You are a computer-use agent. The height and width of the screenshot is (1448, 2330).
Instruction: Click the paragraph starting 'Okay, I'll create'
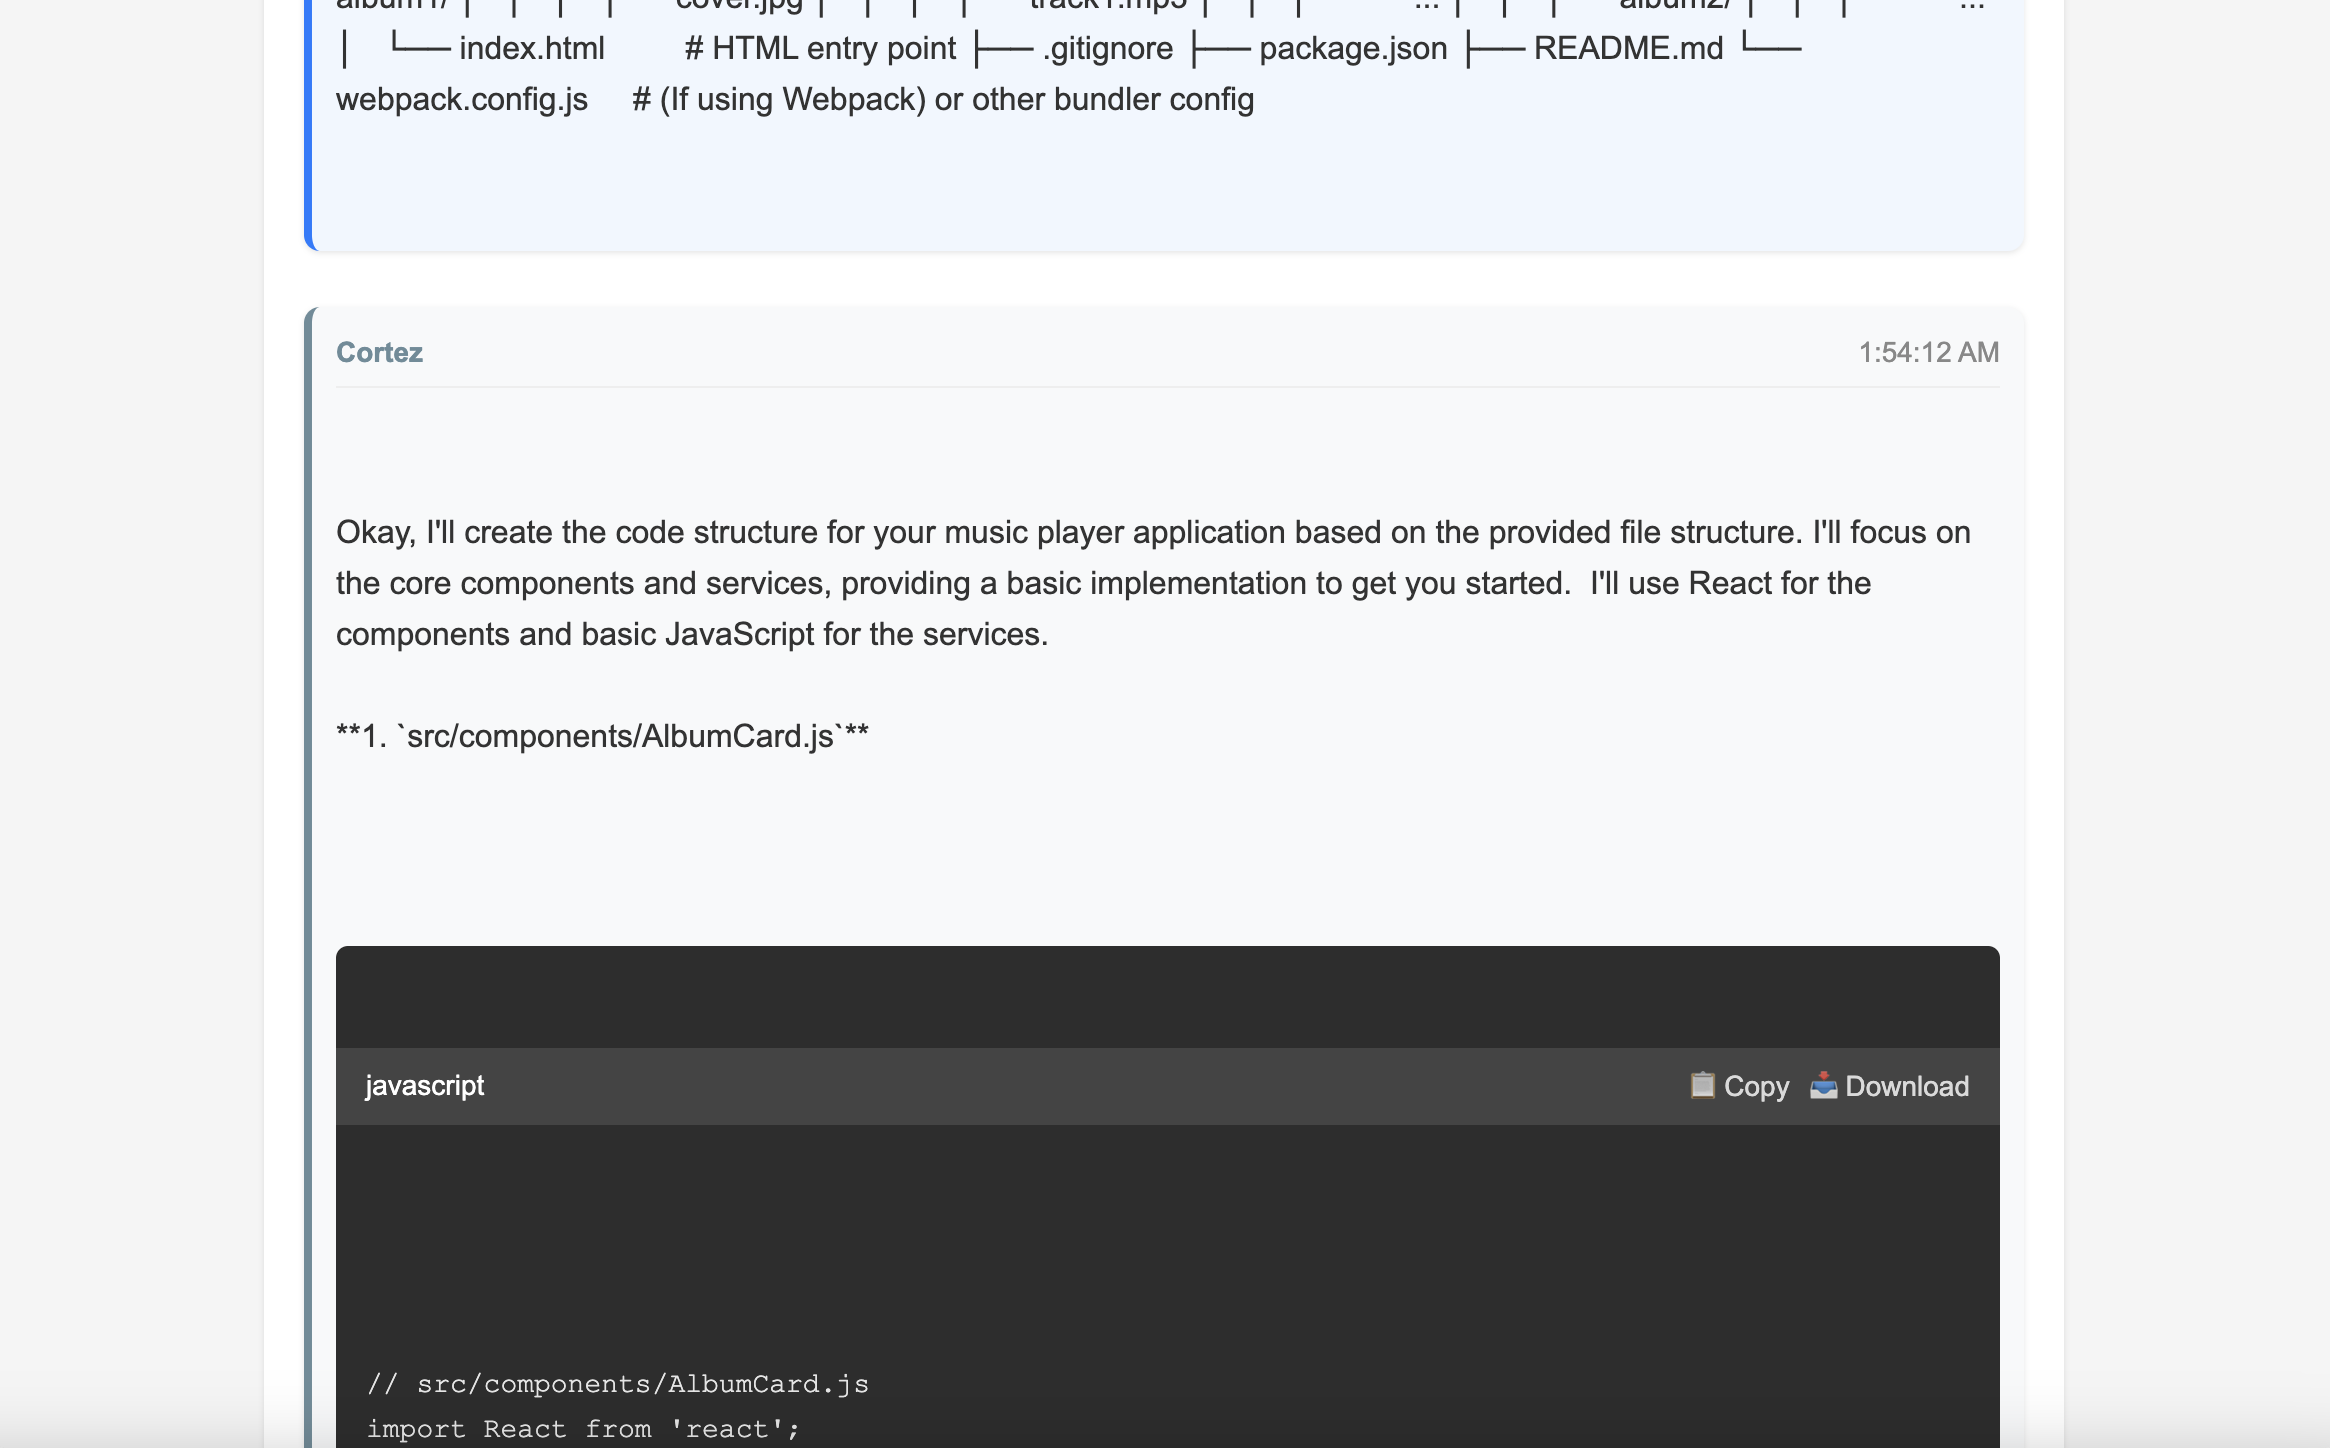click(x=1152, y=583)
